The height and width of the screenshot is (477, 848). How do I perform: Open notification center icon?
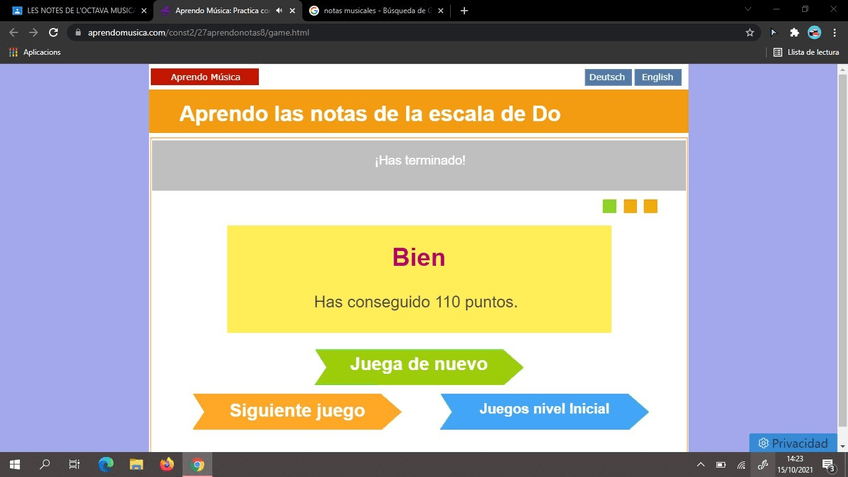pyautogui.click(x=829, y=465)
